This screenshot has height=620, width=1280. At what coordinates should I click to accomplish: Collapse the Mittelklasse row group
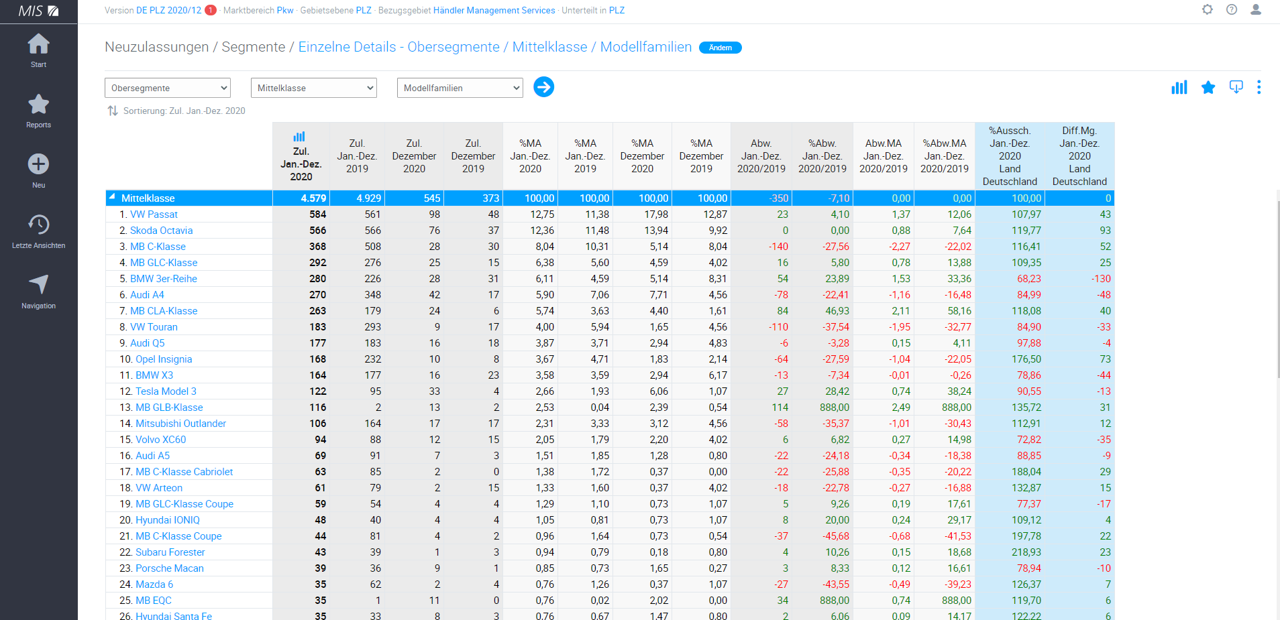click(x=112, y=198)
